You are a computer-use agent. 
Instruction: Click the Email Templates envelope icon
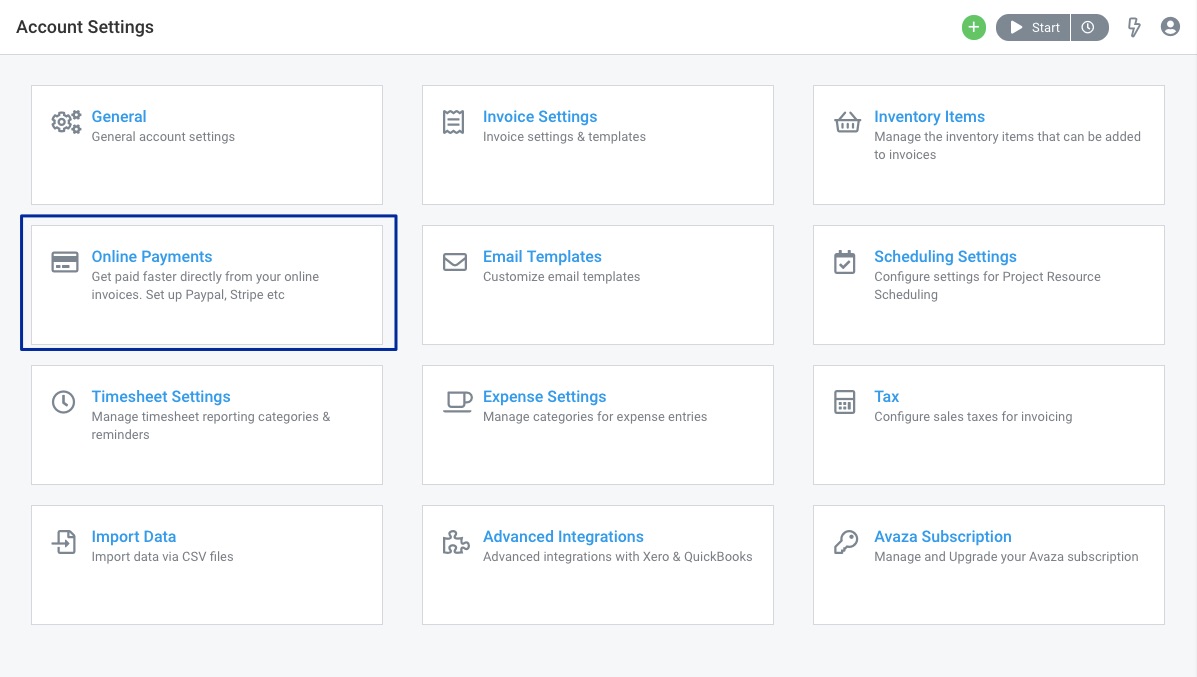[455, 262]
